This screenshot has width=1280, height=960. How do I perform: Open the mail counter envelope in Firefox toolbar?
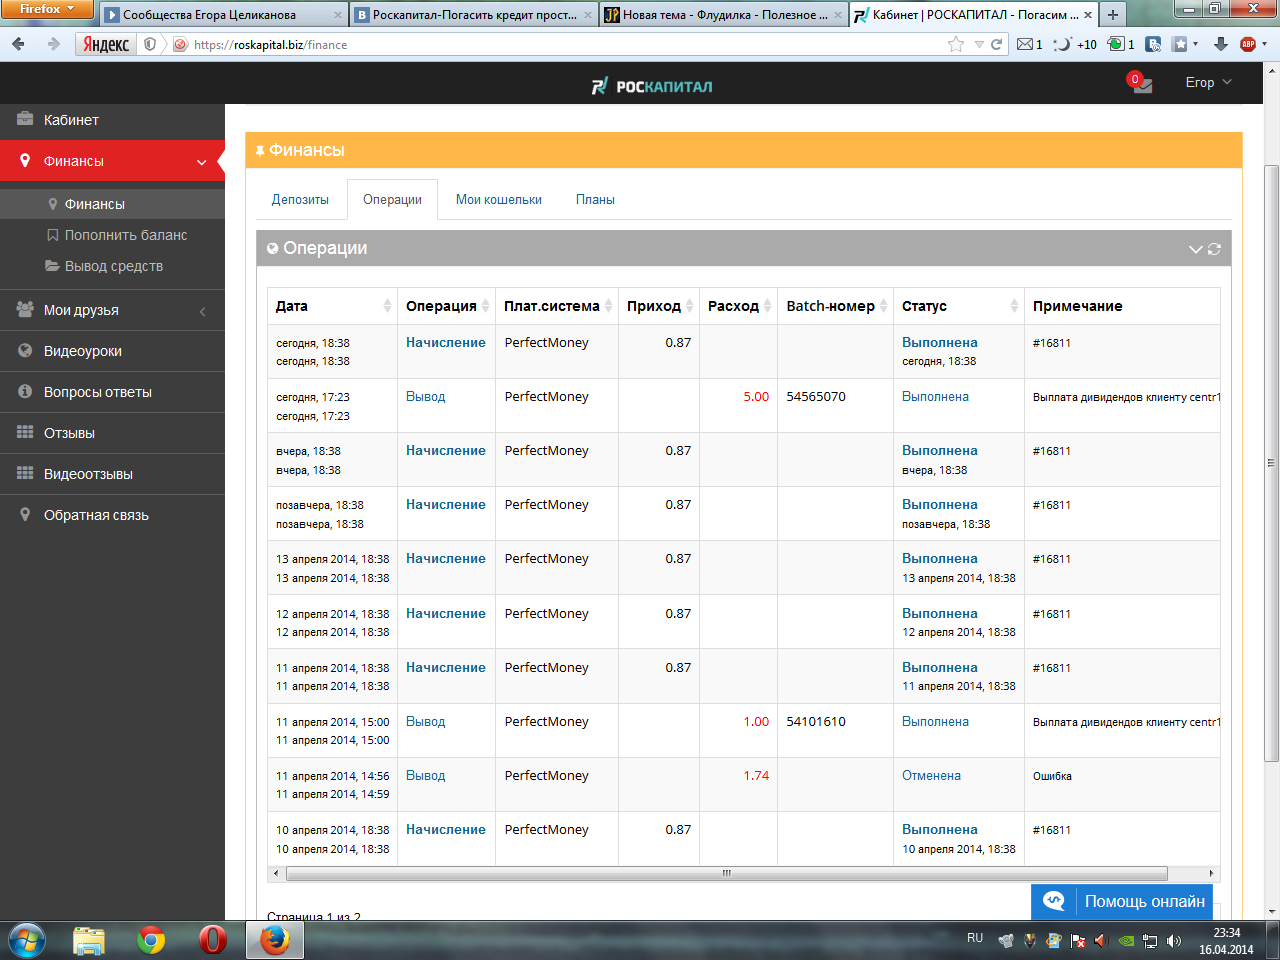pyautogui.click(x=1029, y=44)
